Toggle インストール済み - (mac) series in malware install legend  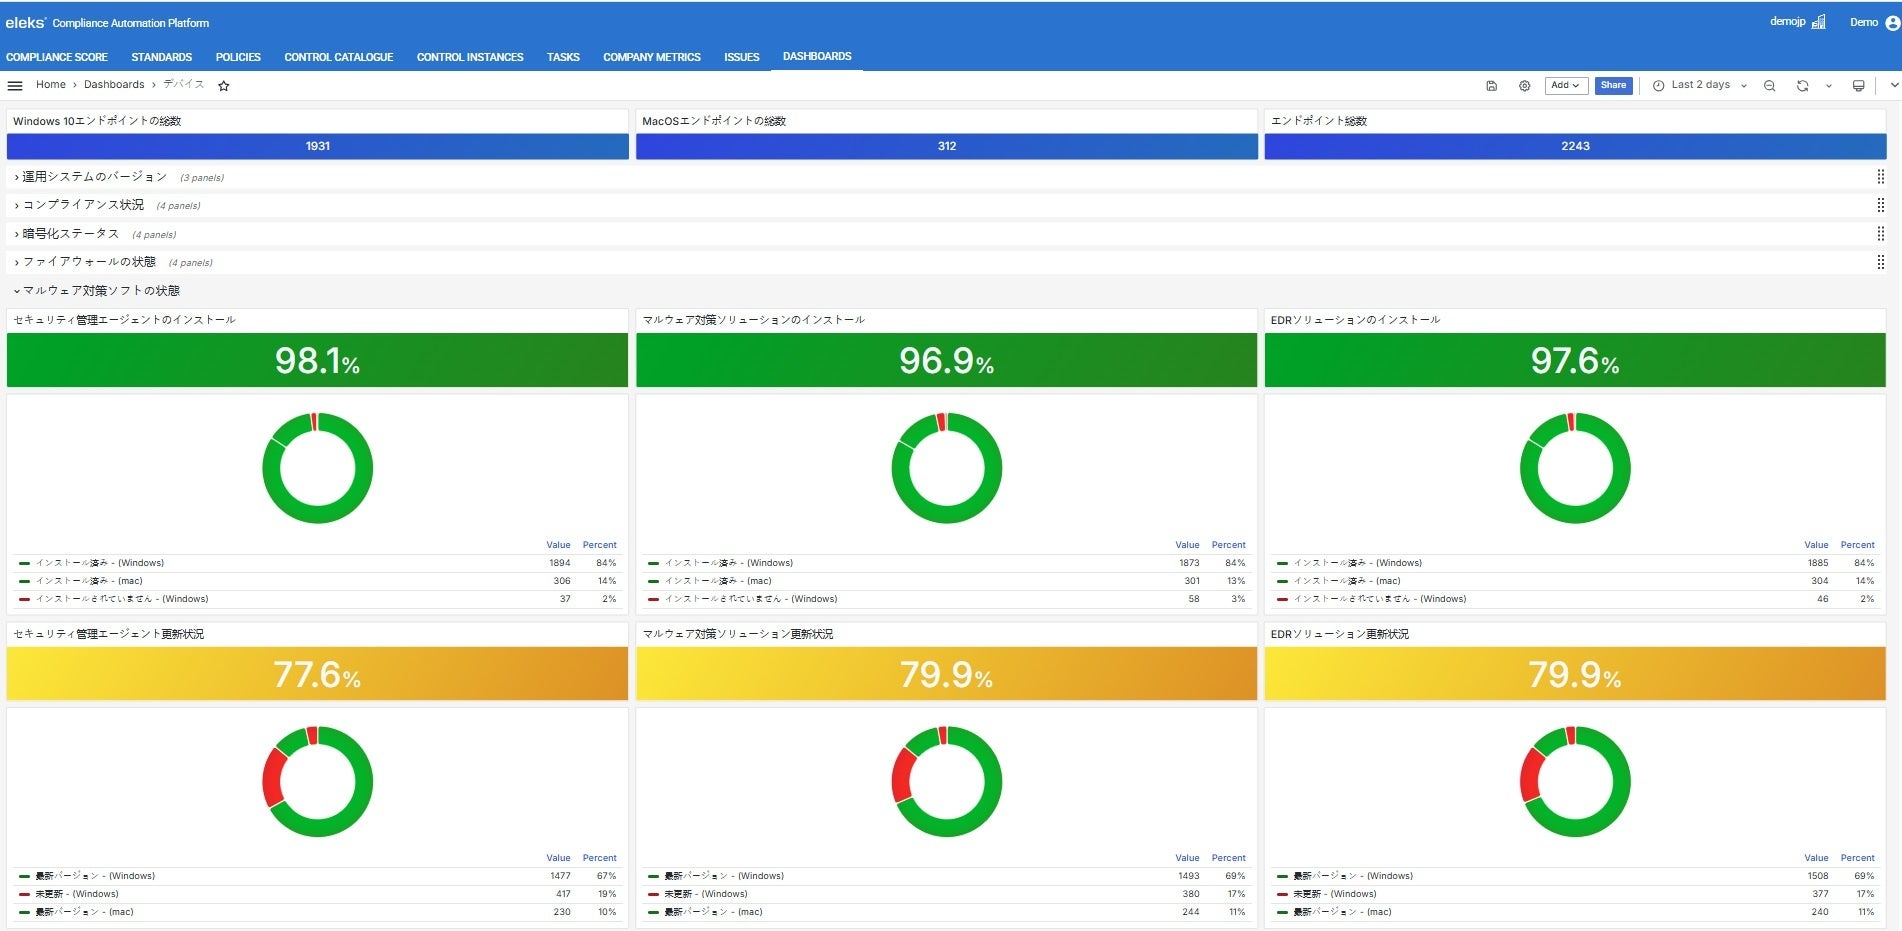tap(717, 581)
